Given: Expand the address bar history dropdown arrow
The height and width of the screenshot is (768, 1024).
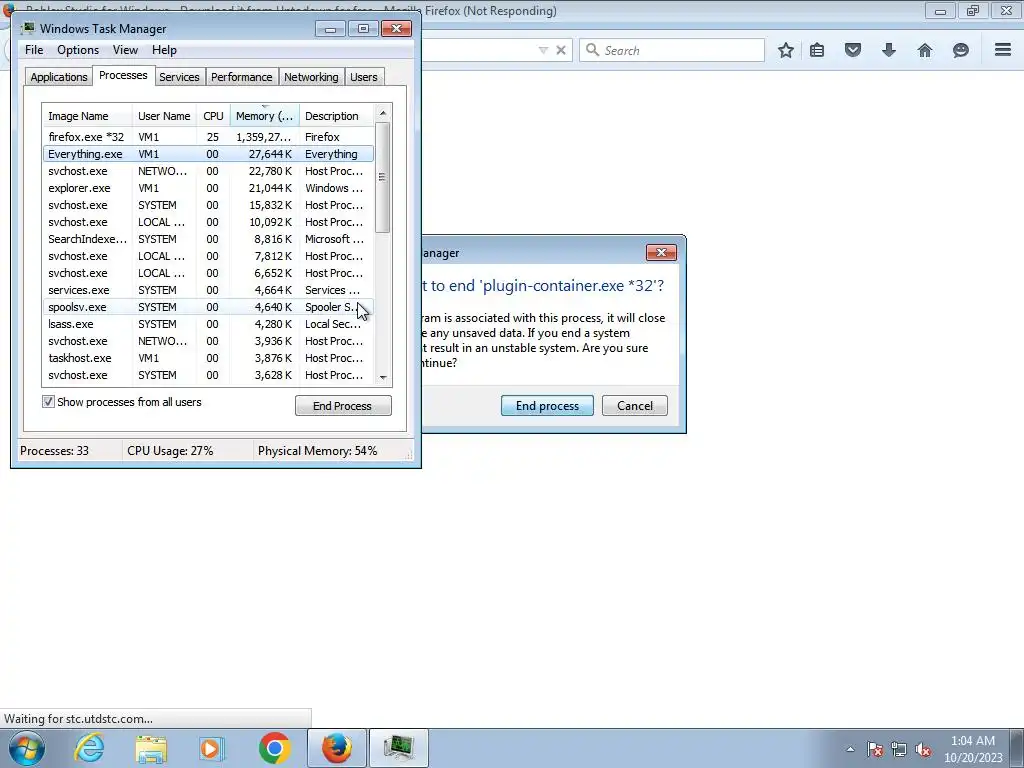Looking at the screenshot, I should click(x=543, y=50).
